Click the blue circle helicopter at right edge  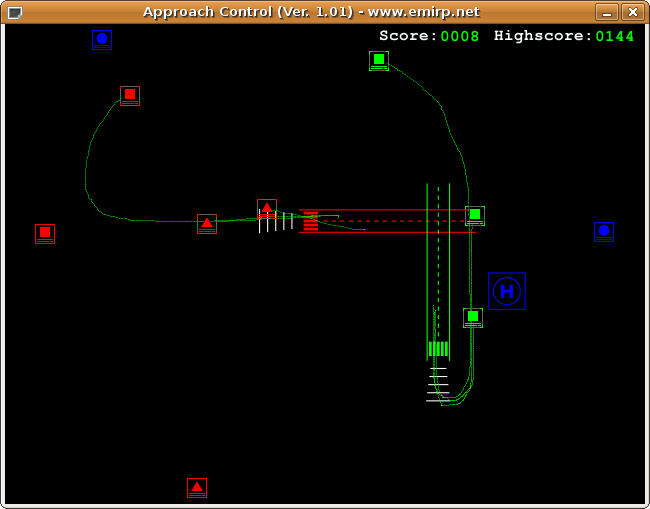tap(603, 231)
